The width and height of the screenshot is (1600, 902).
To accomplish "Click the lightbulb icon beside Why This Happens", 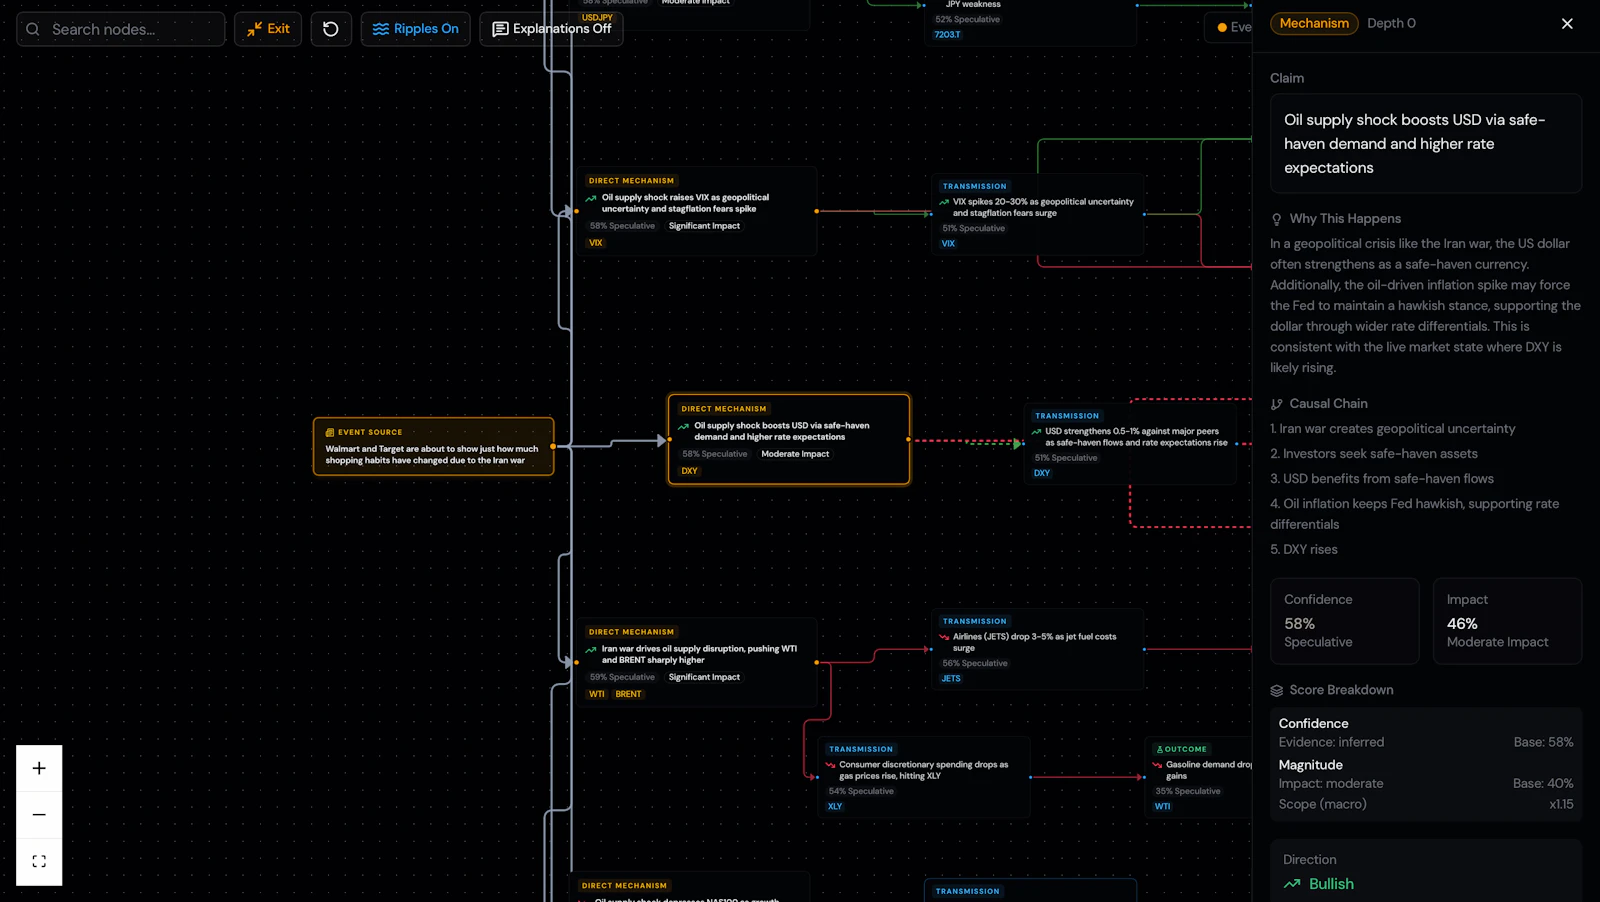I will (1277, 219).
